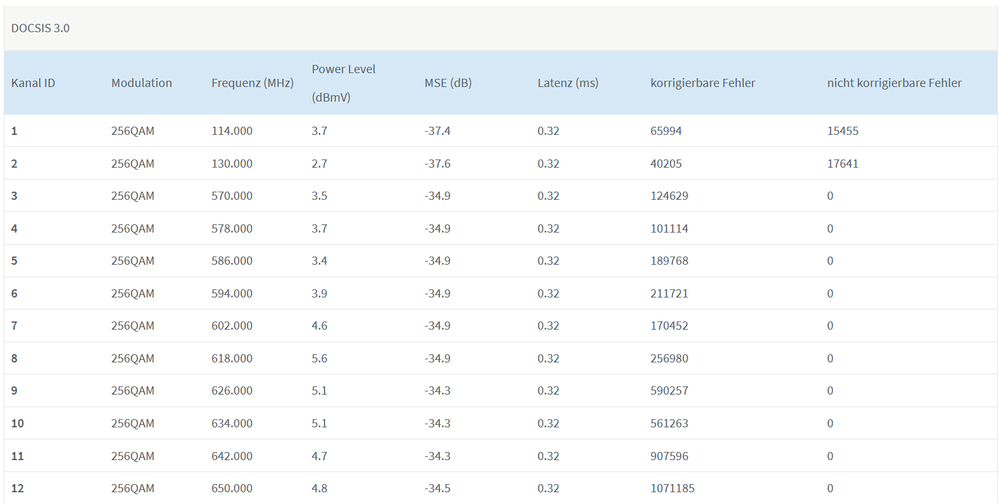This screenshot has width=999, height=503.
Task: Click power level value 5.6
Action: [x=320, y=359]
